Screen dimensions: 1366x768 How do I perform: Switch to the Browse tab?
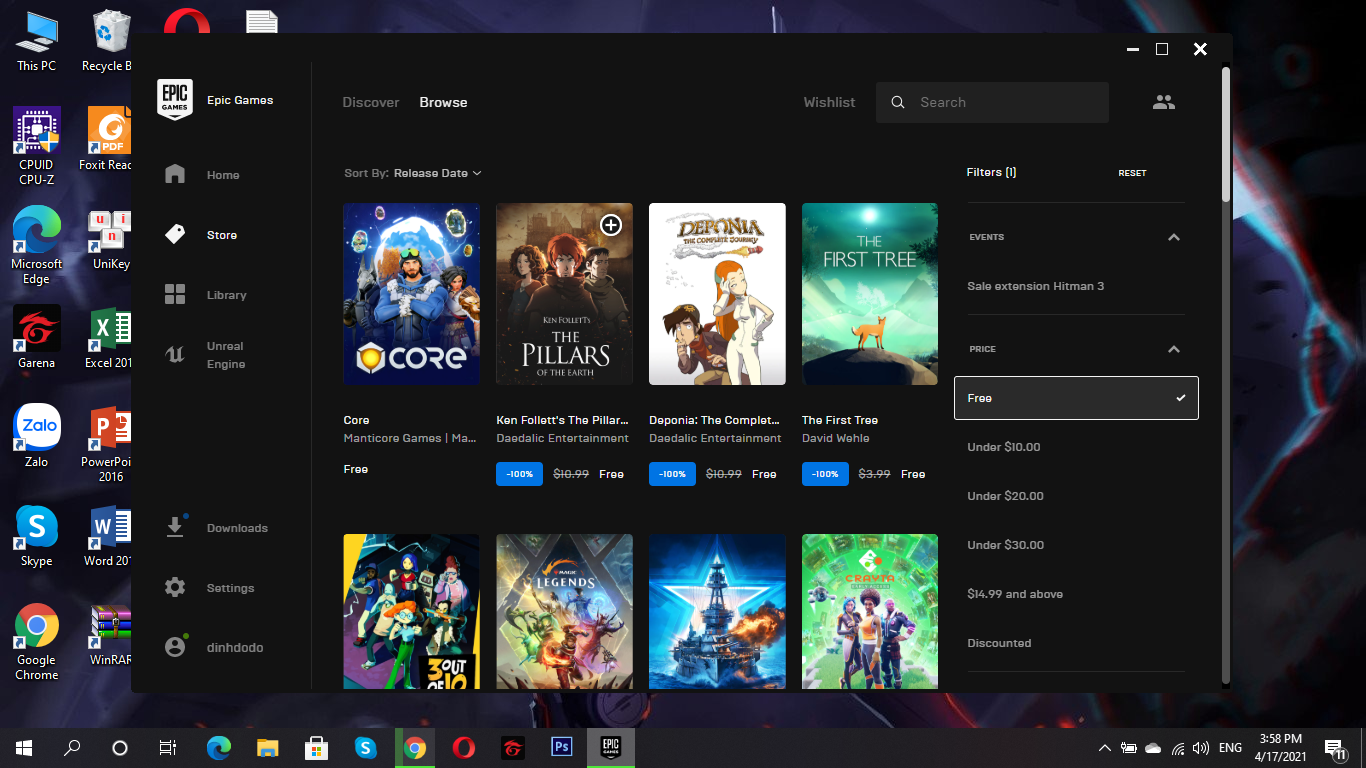pos(443,102)
